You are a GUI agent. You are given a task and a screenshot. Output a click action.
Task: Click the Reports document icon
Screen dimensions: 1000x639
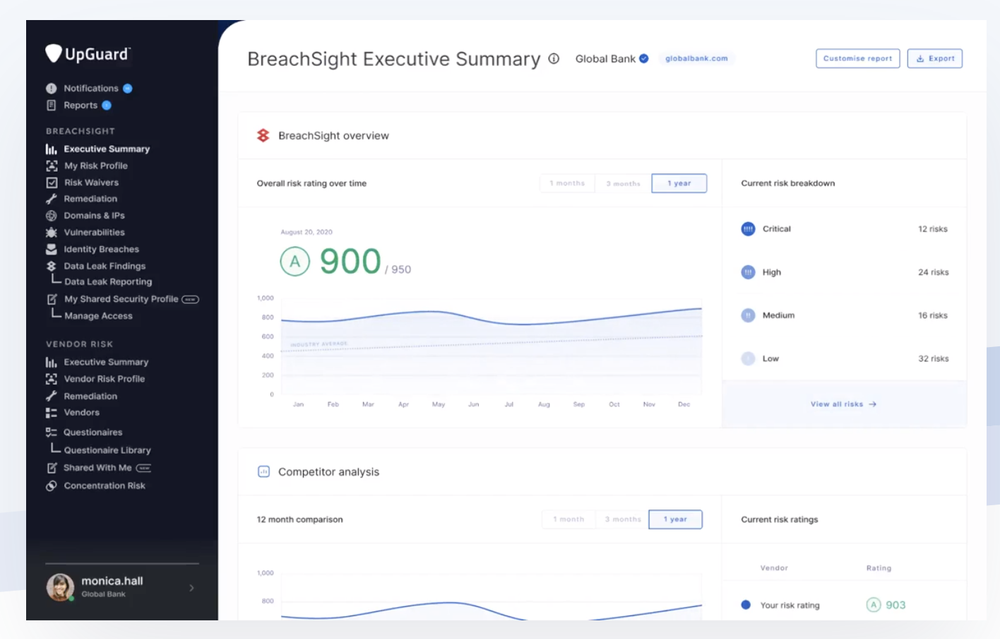click(x=51, y=105)
